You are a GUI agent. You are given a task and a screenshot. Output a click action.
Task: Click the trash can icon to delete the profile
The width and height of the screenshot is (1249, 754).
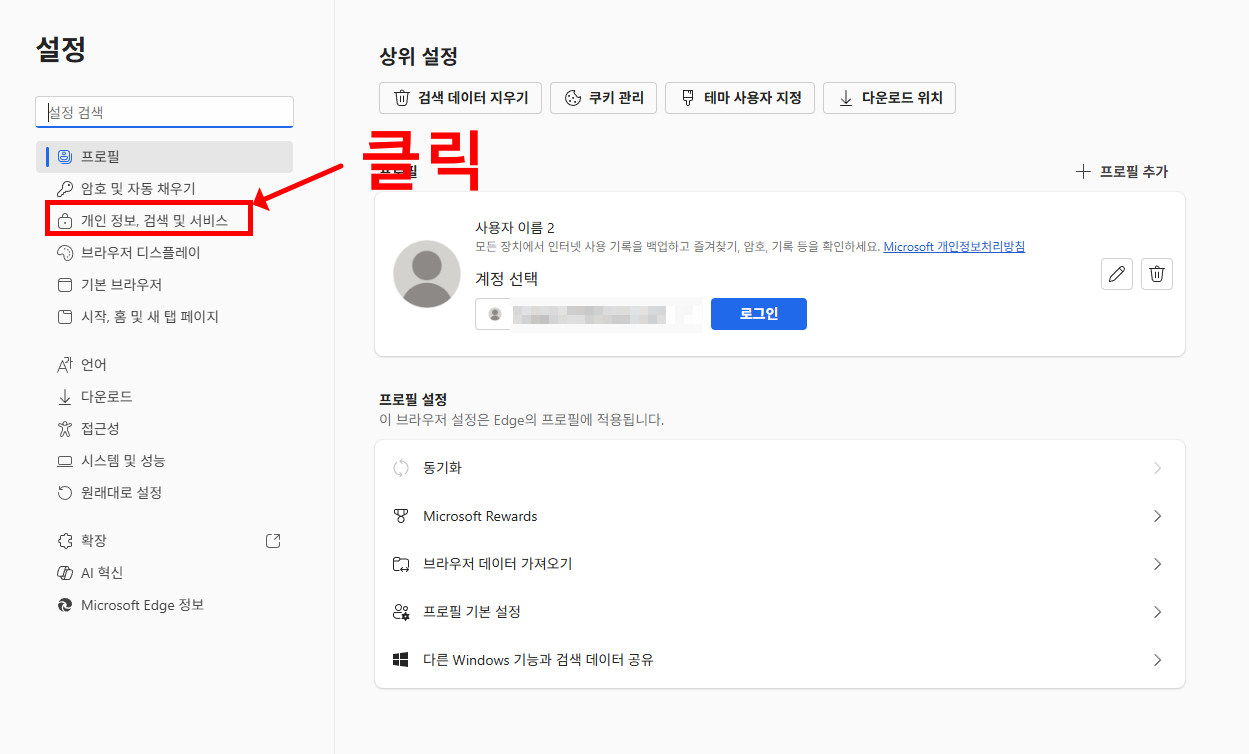[x=1157, y=274]
